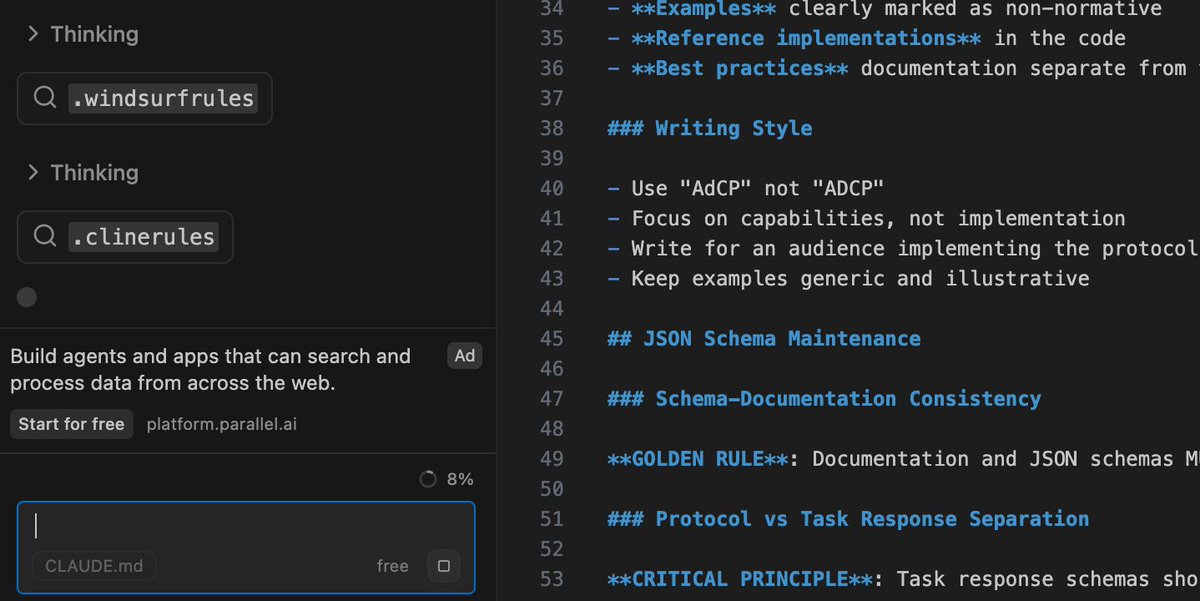This screenshot has height=601, width=1200.
Task: Open the .clinerules search result
Action: pyautogui.click(x=125, y=237)
